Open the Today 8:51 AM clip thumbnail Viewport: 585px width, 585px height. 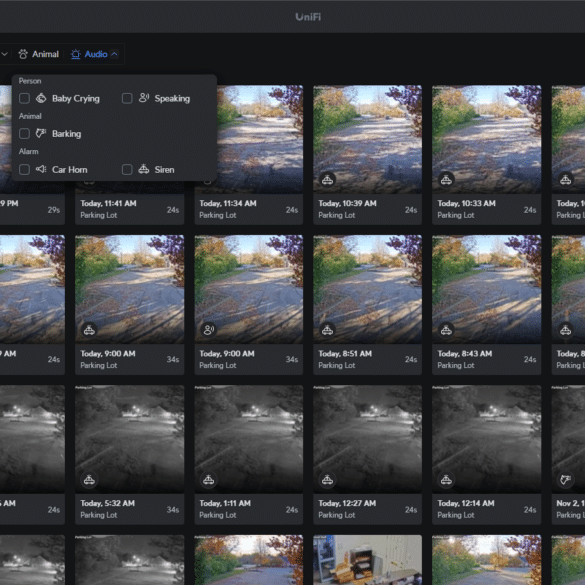[x=367, y=289]
